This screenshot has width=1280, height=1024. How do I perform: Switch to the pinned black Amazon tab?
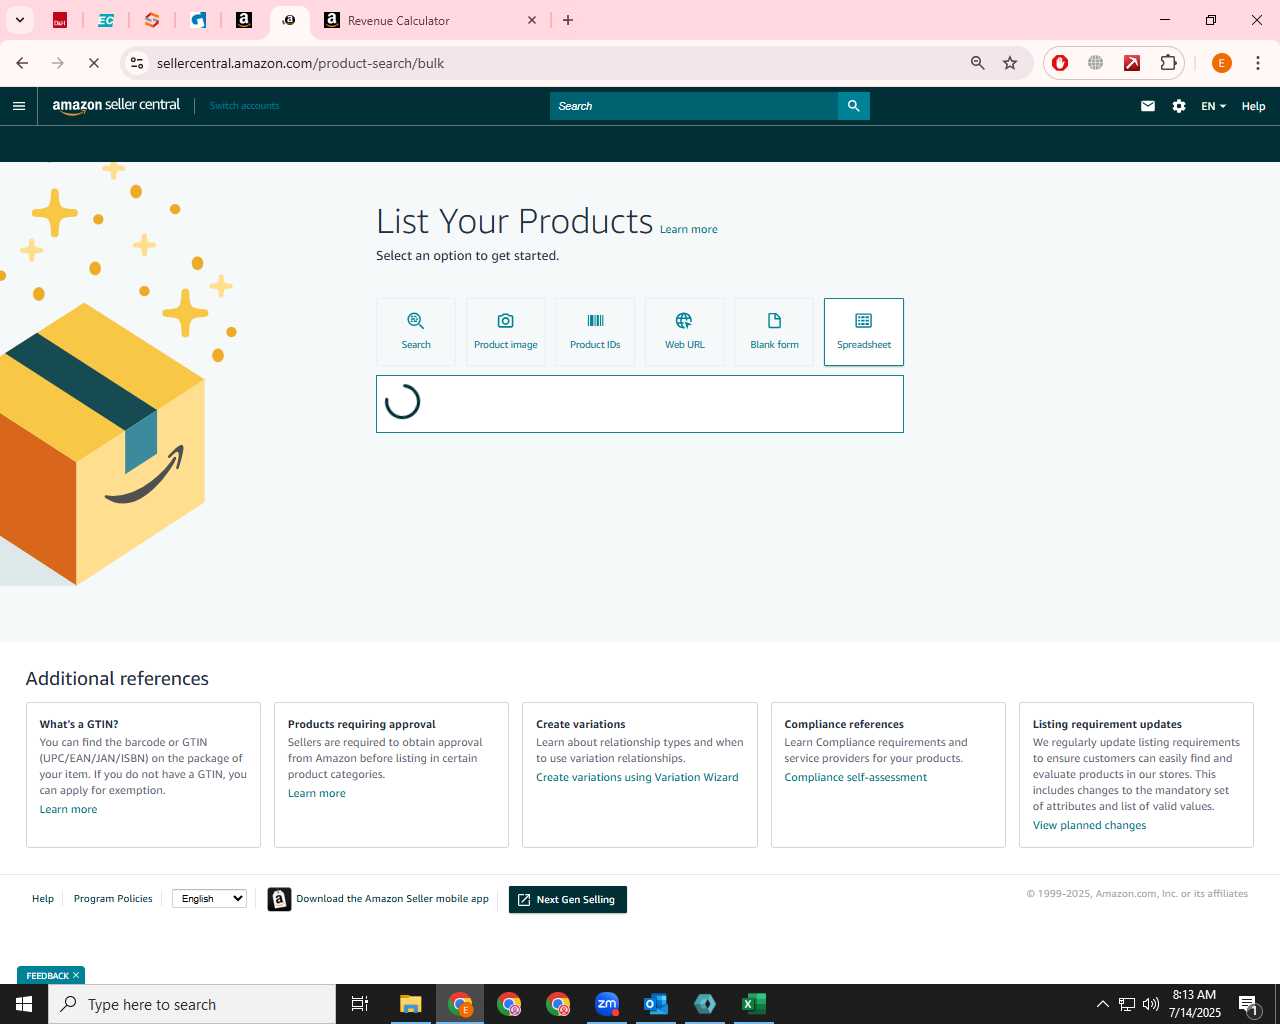point(244,20)
